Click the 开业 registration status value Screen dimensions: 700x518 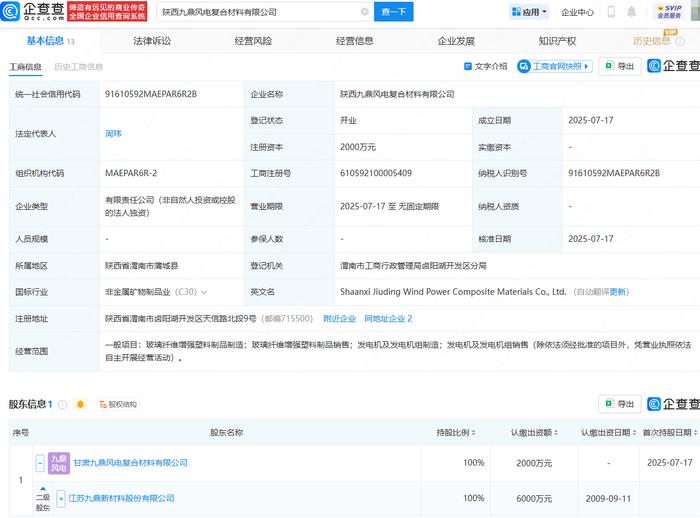pos(348,121)
